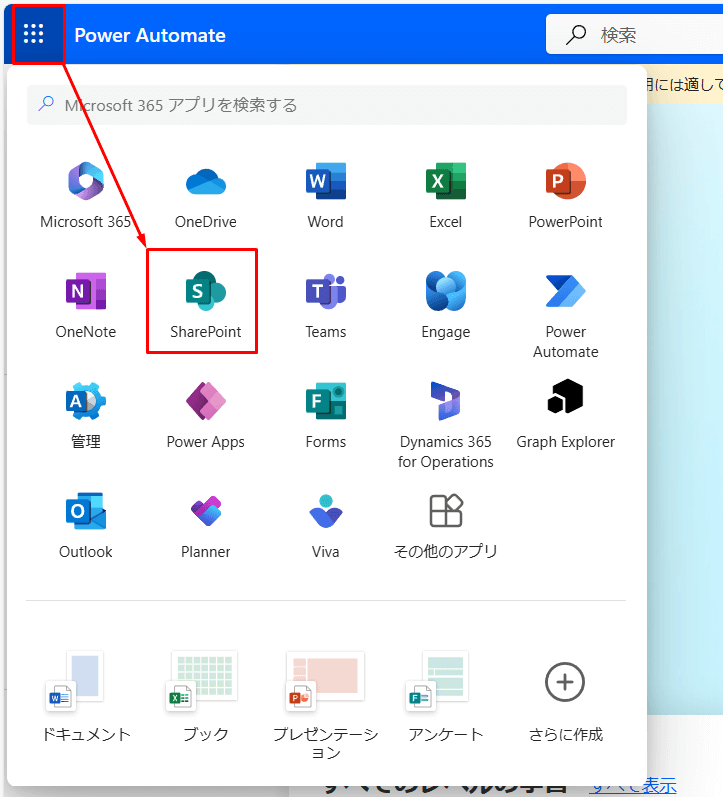
Task: Launch Teams app
Action: [x=325, y=305]
